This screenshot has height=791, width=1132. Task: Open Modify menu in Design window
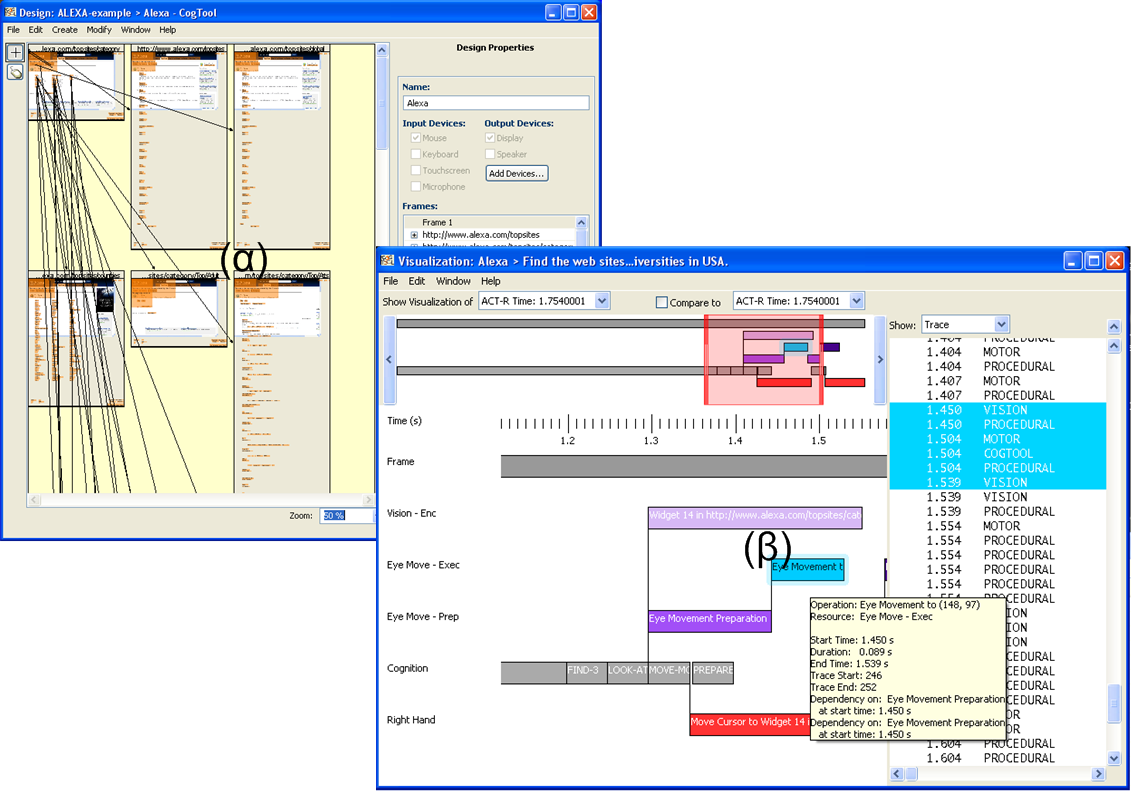click(99, 30)
